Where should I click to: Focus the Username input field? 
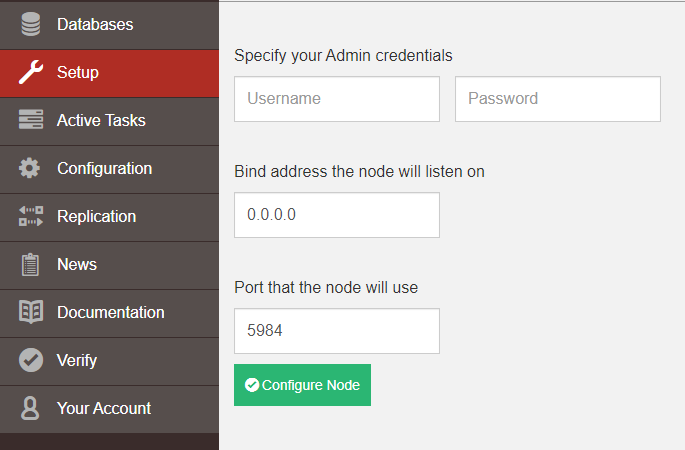tap(337, 99)
